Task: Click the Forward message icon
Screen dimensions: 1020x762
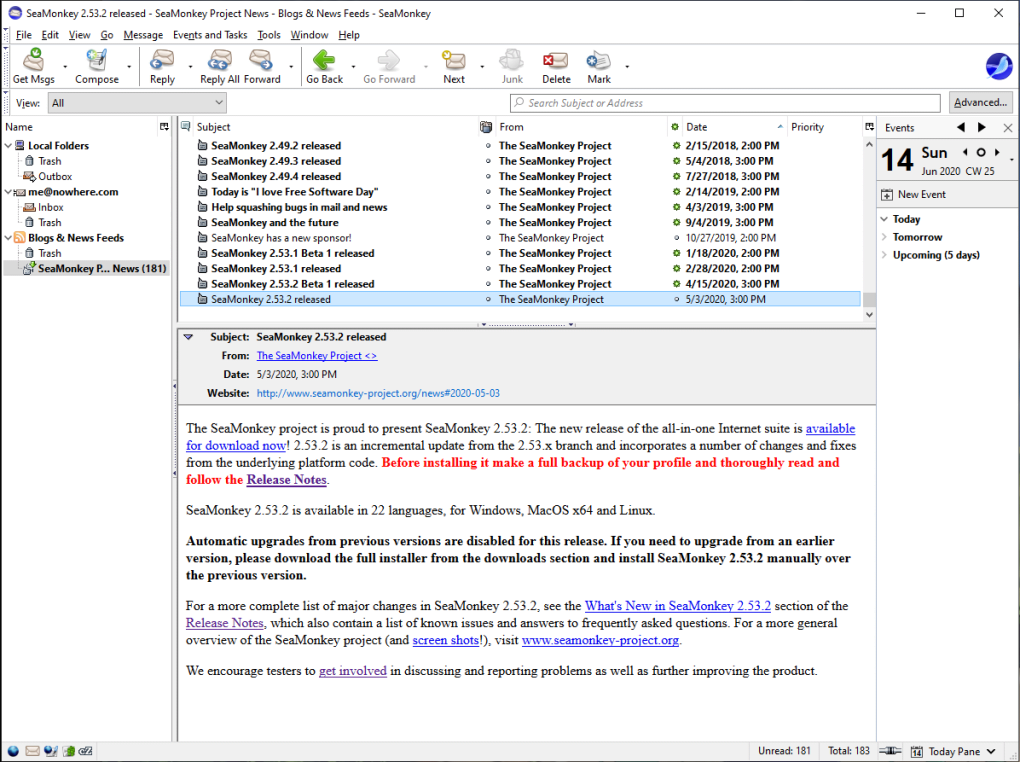Action: pos(261,60)
